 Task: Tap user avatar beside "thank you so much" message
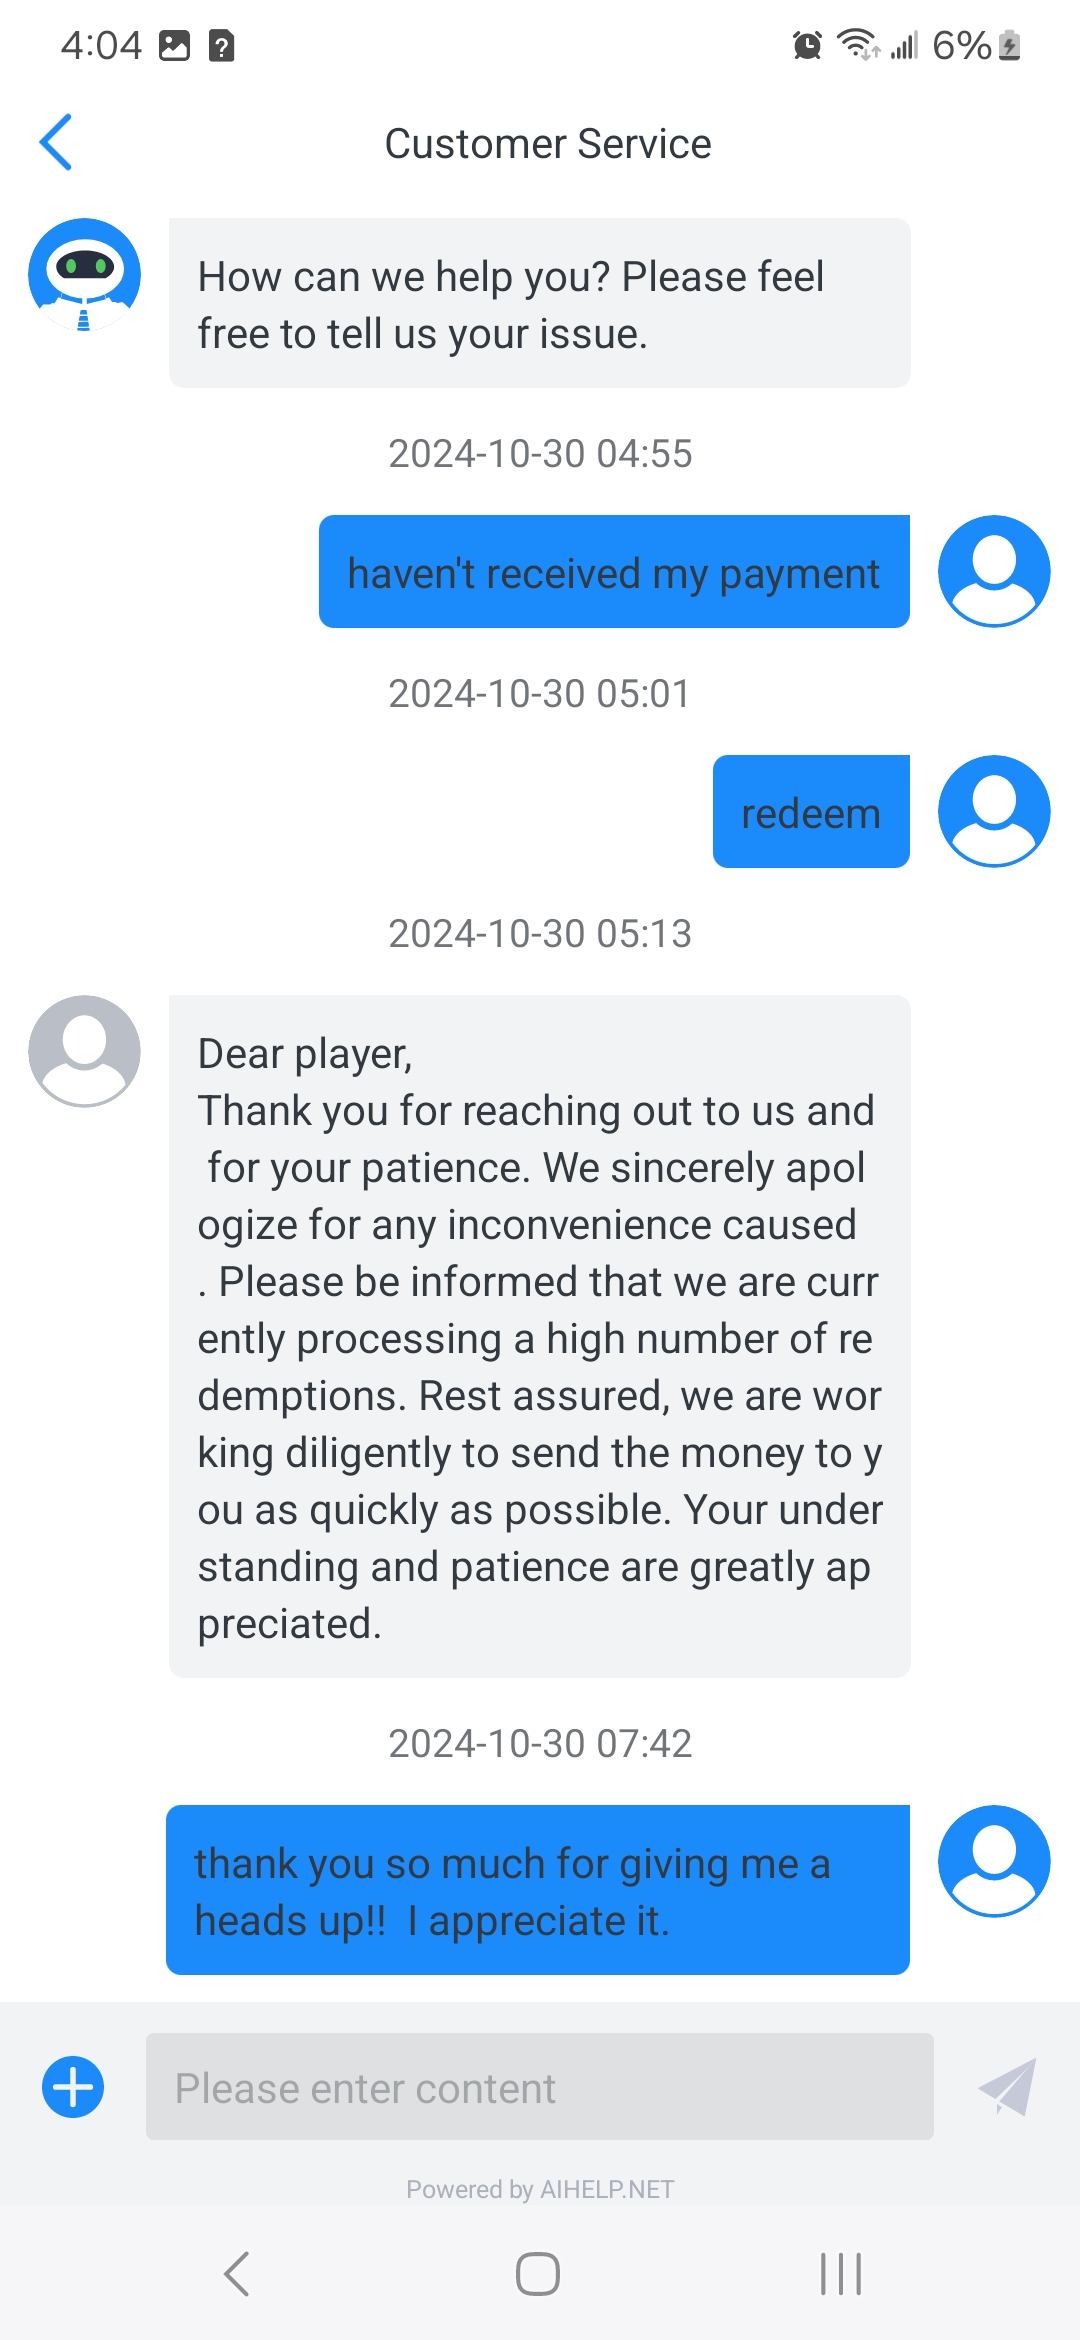pyautogui.click(x=994, y=1861)
